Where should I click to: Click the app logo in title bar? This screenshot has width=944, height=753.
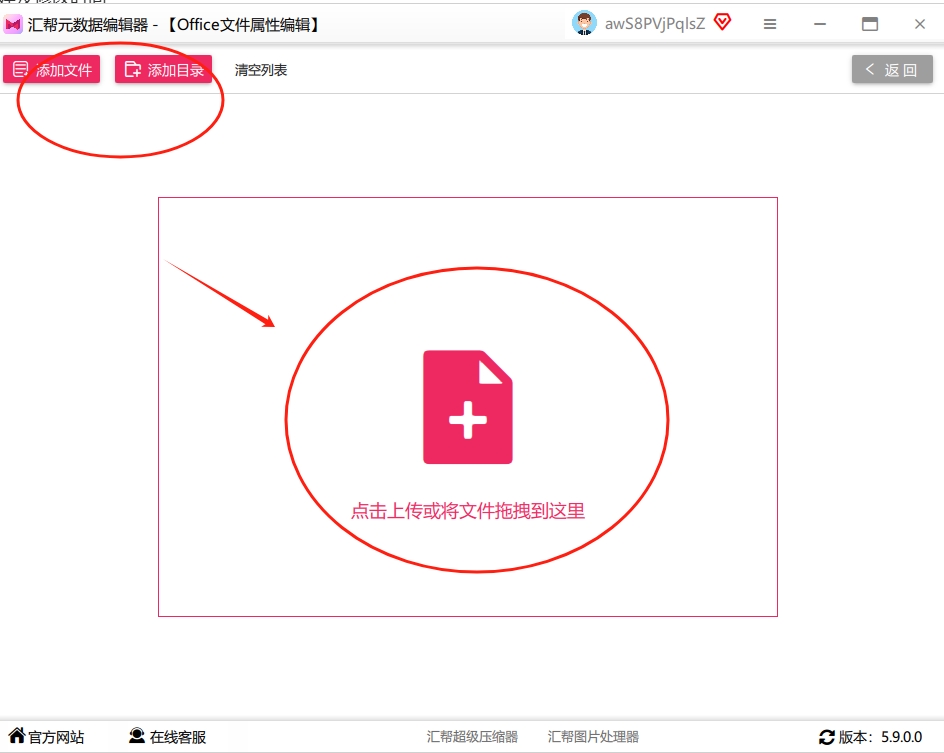(13, 25)
